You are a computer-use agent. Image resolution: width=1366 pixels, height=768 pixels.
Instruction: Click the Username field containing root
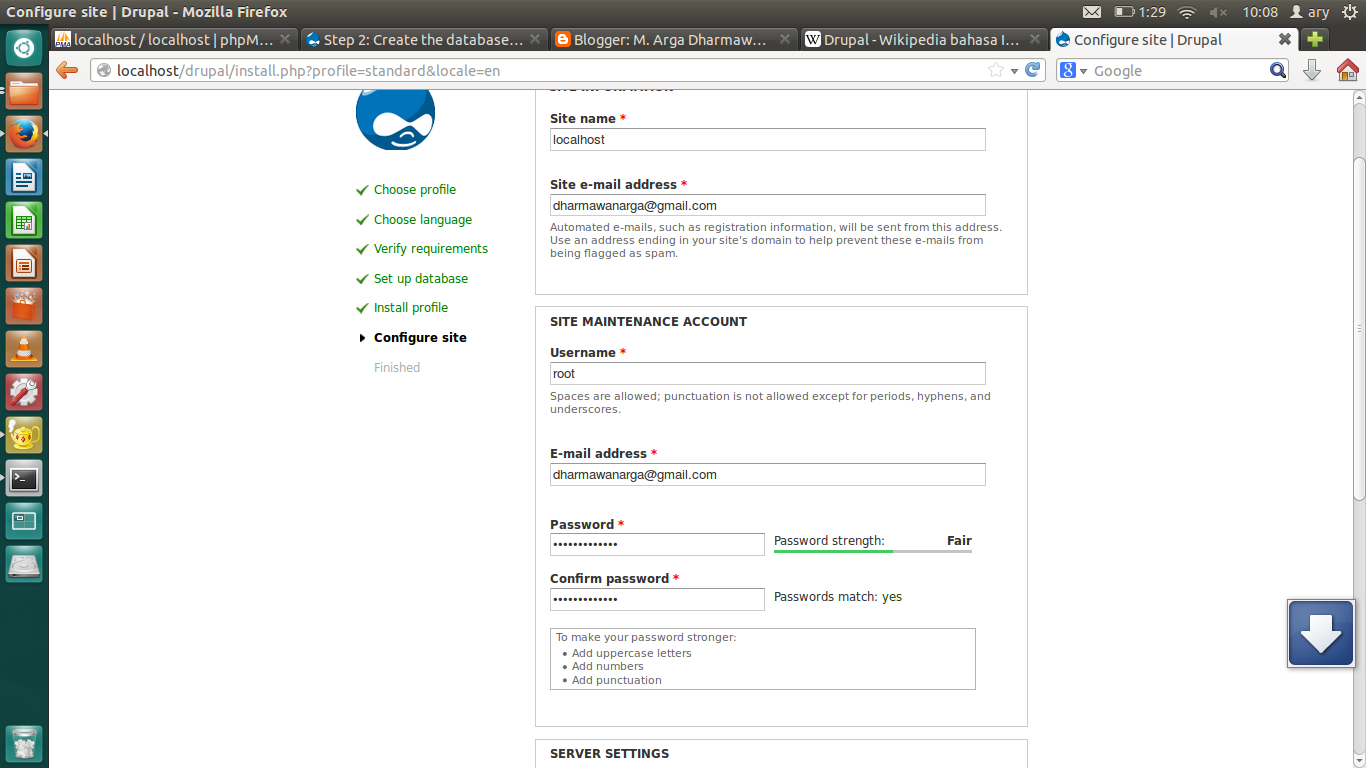tap(768, 373)
